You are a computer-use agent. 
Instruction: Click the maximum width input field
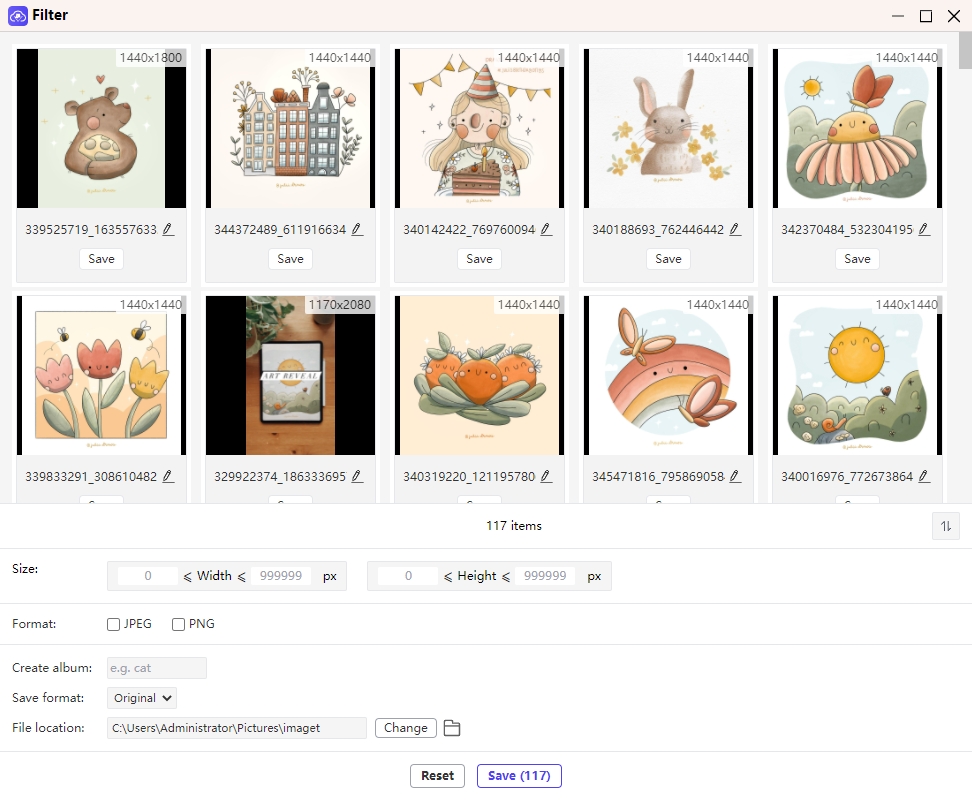(x=281, y=576)
